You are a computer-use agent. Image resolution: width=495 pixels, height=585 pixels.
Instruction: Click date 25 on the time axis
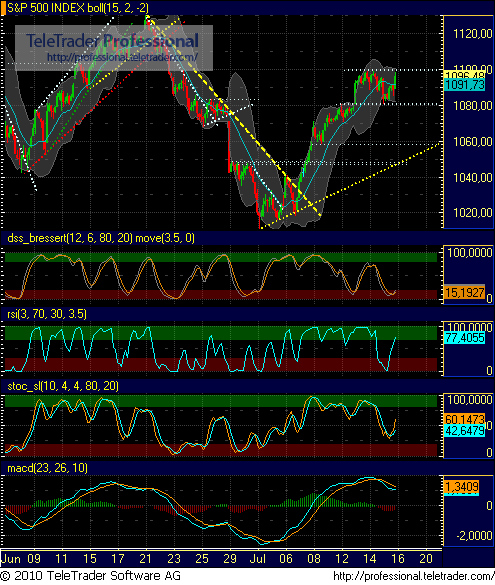[202, 559]
